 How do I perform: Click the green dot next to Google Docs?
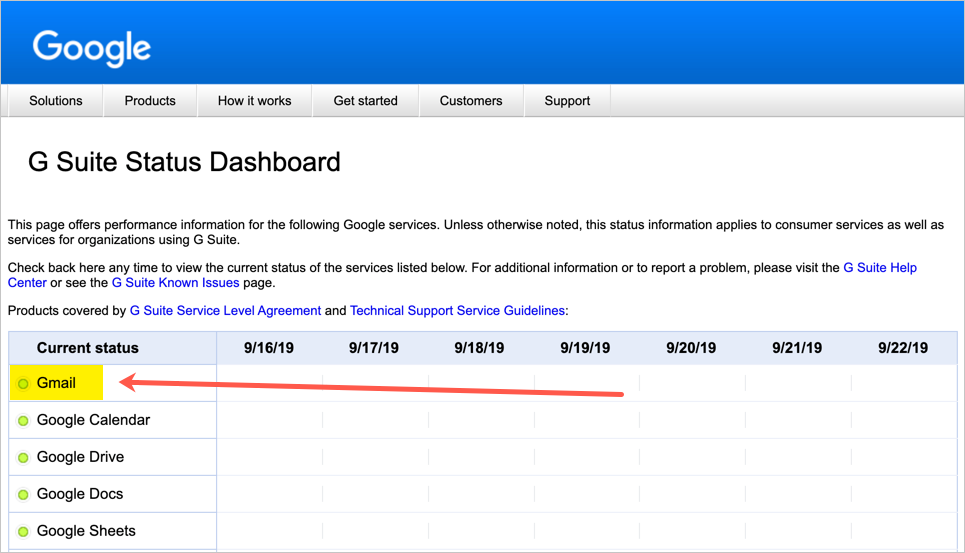click(x=23, y=495)
